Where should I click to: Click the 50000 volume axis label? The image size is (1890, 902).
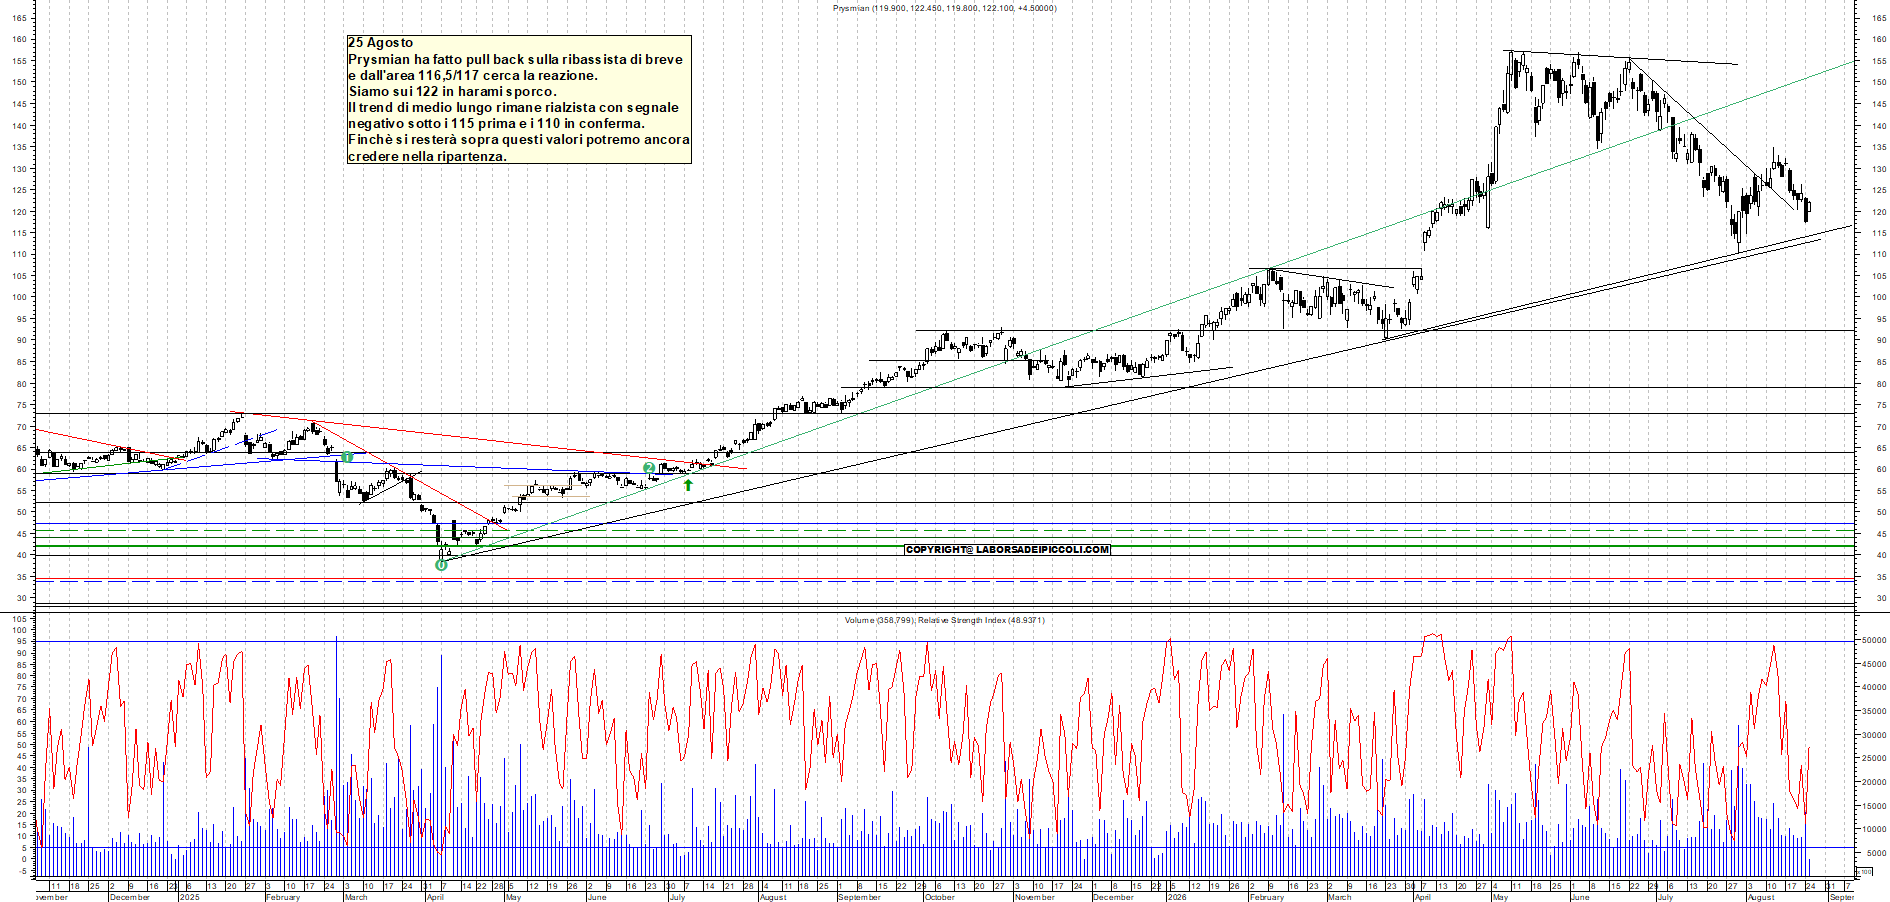pos(1873,640)
